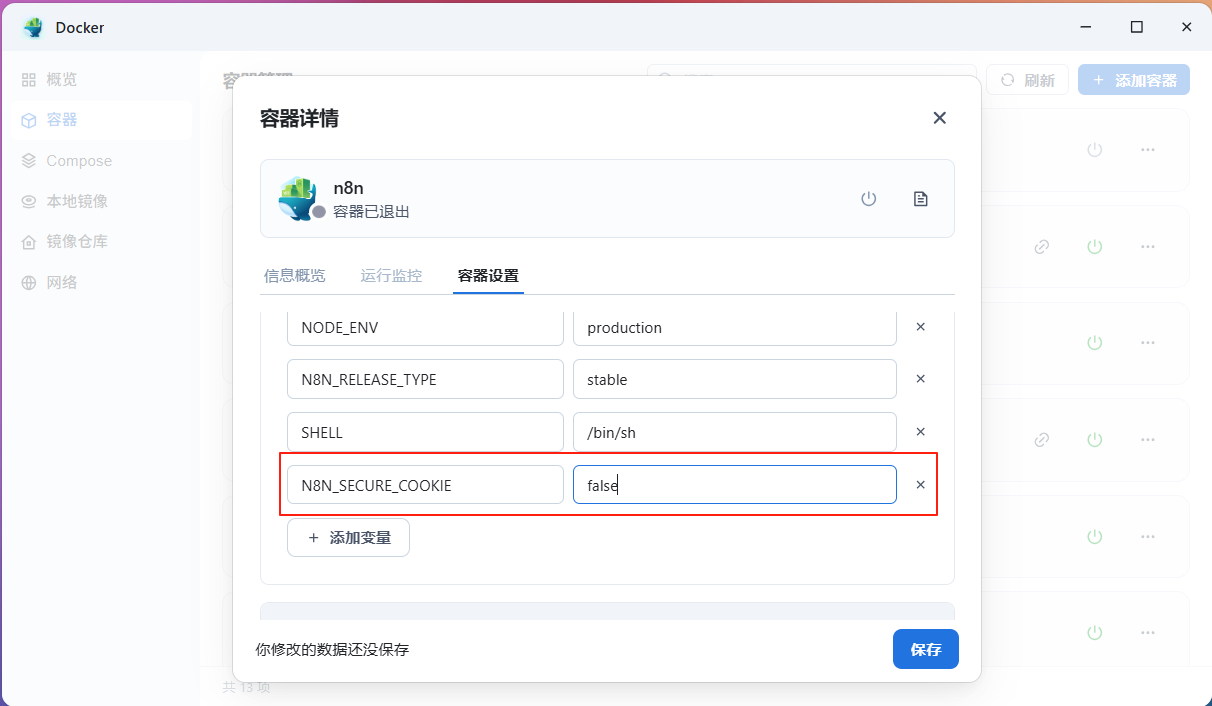Toggle power state of the first container in list

1094,150
